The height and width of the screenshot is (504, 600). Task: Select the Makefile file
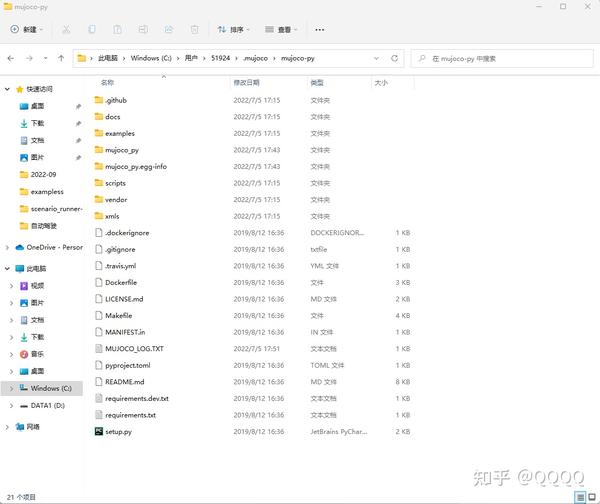119,316
